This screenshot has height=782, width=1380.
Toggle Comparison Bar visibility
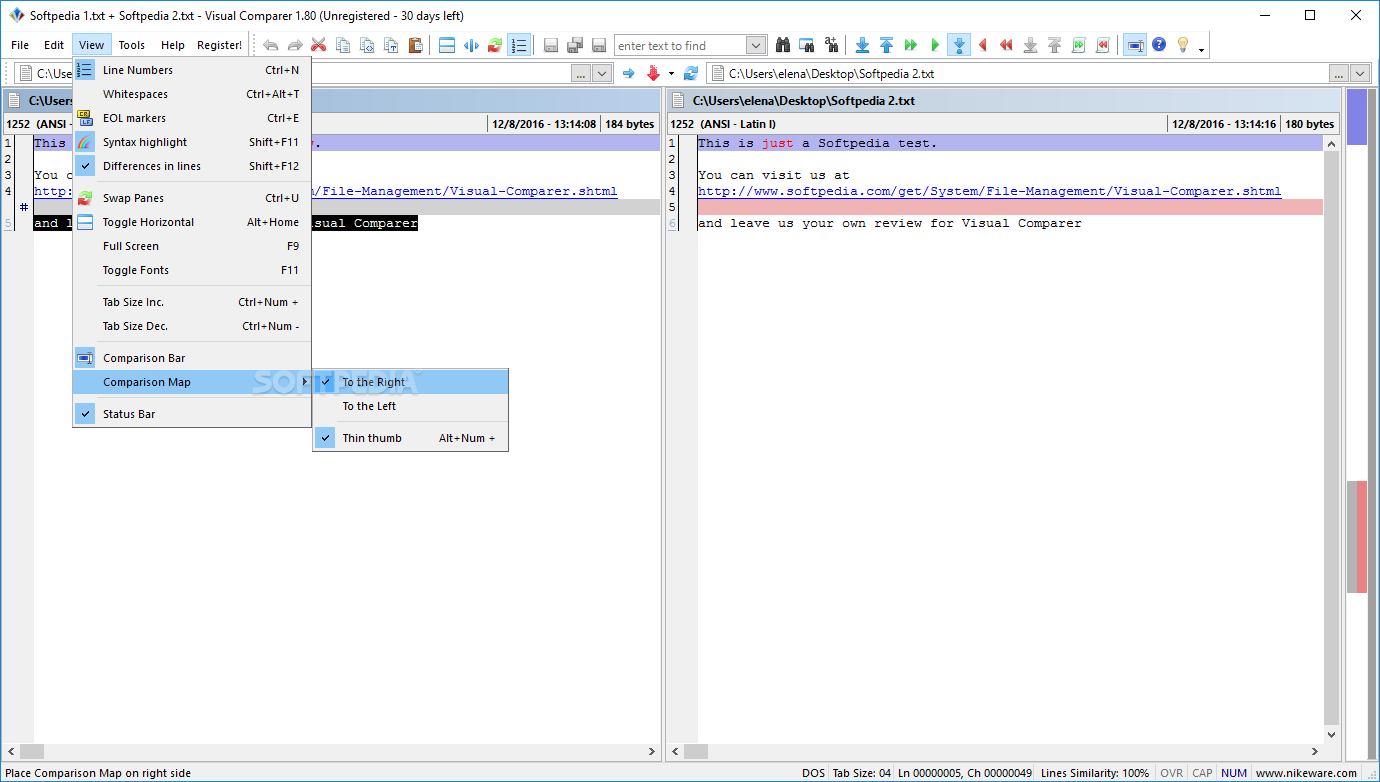click(192, 358)
